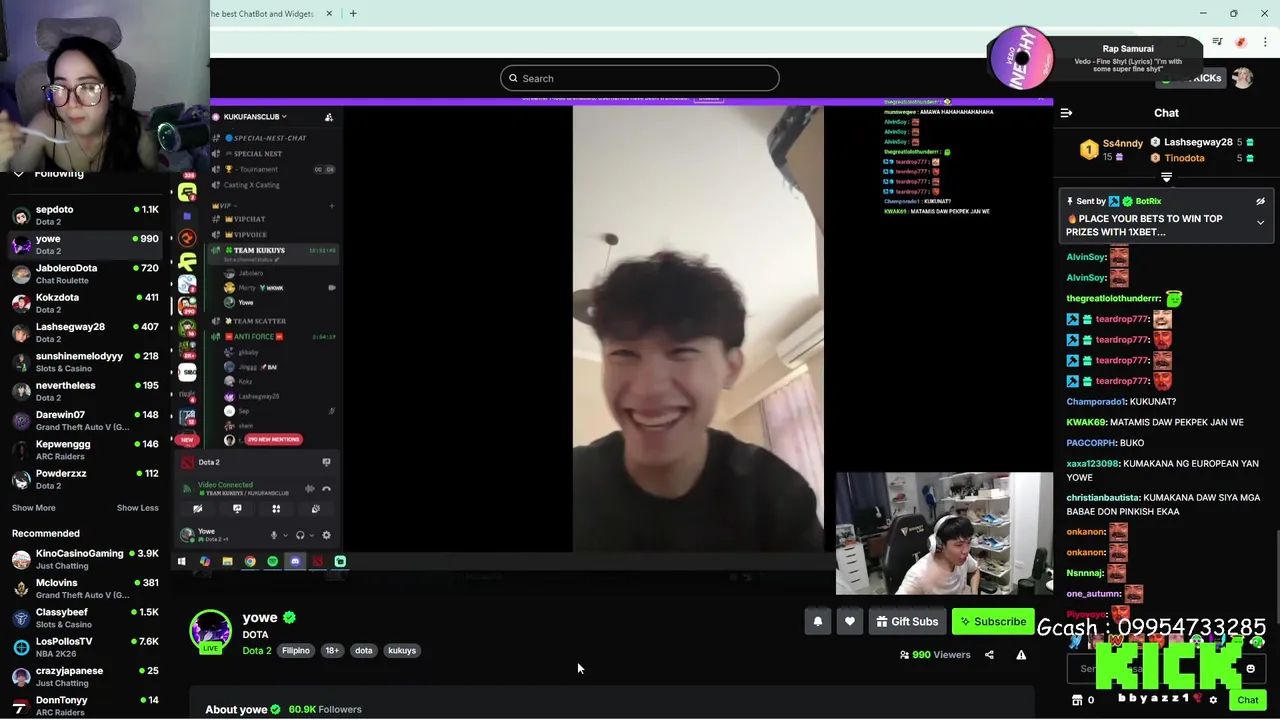Image resolution: width=1280 pixels, height=720 pixels.
Task: Toggle Discord microphone mute
Action: [x=274, y=535]
